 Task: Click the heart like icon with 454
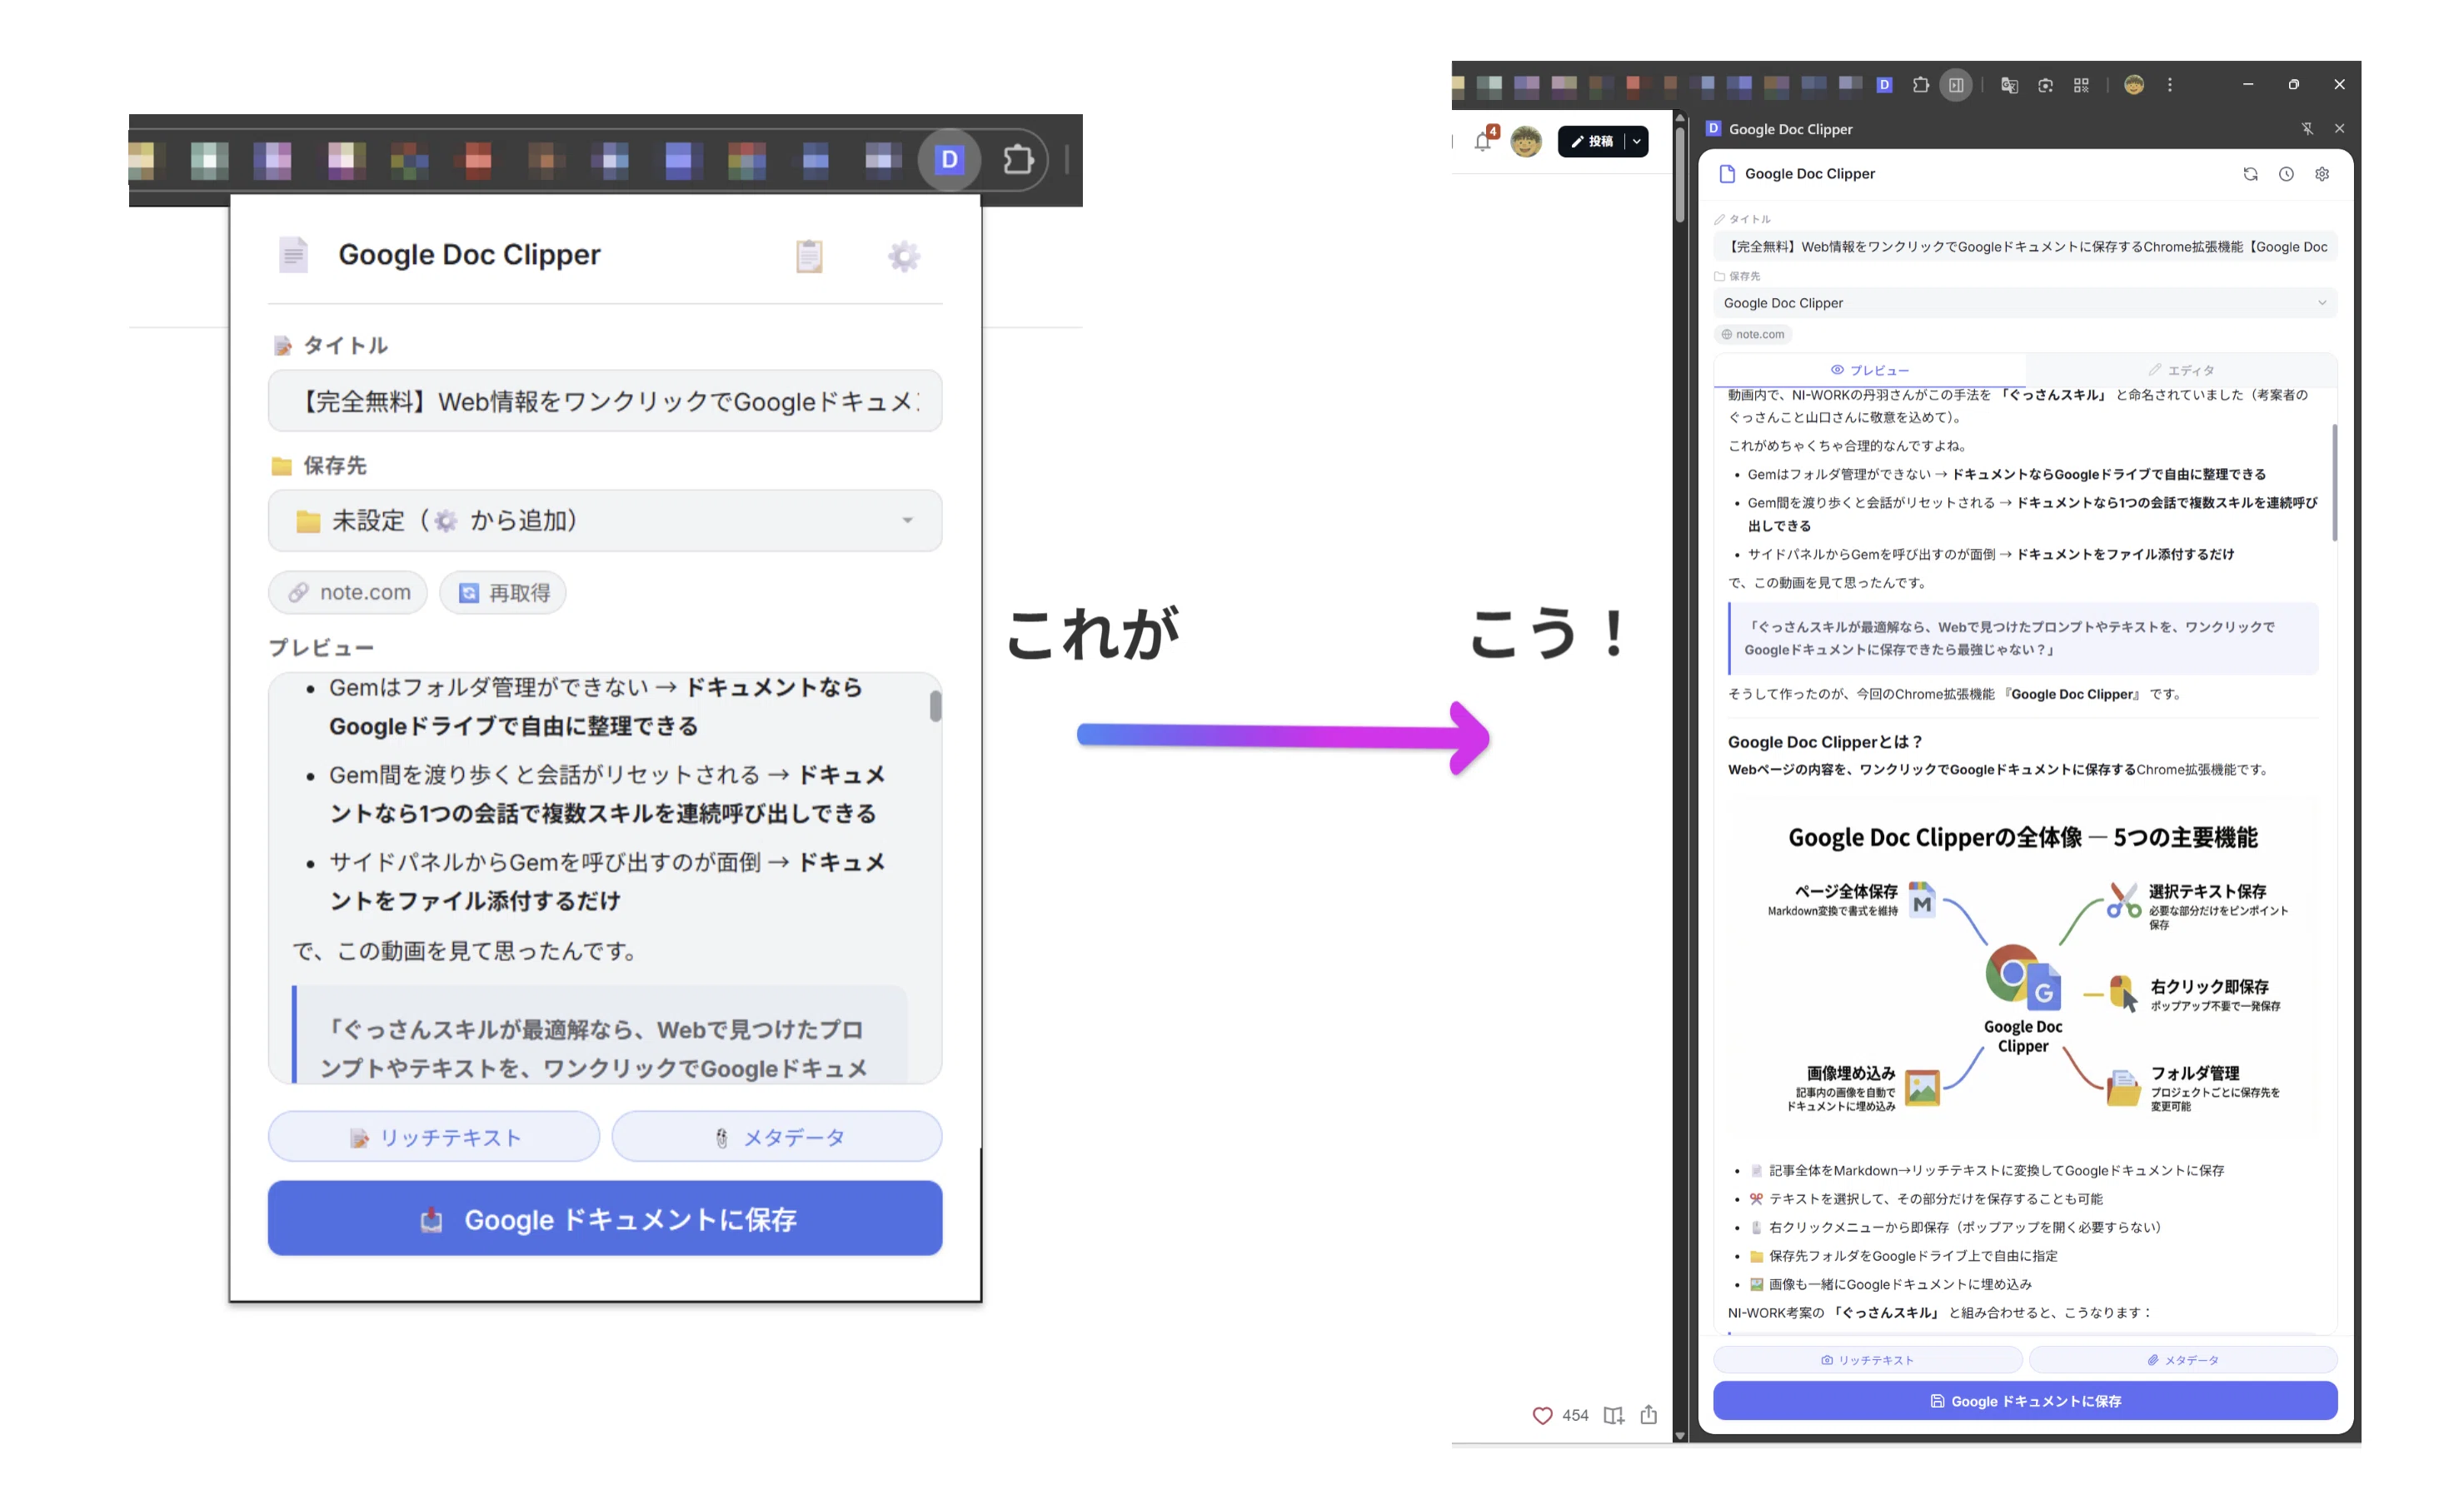click(x=1542, y=1416)
